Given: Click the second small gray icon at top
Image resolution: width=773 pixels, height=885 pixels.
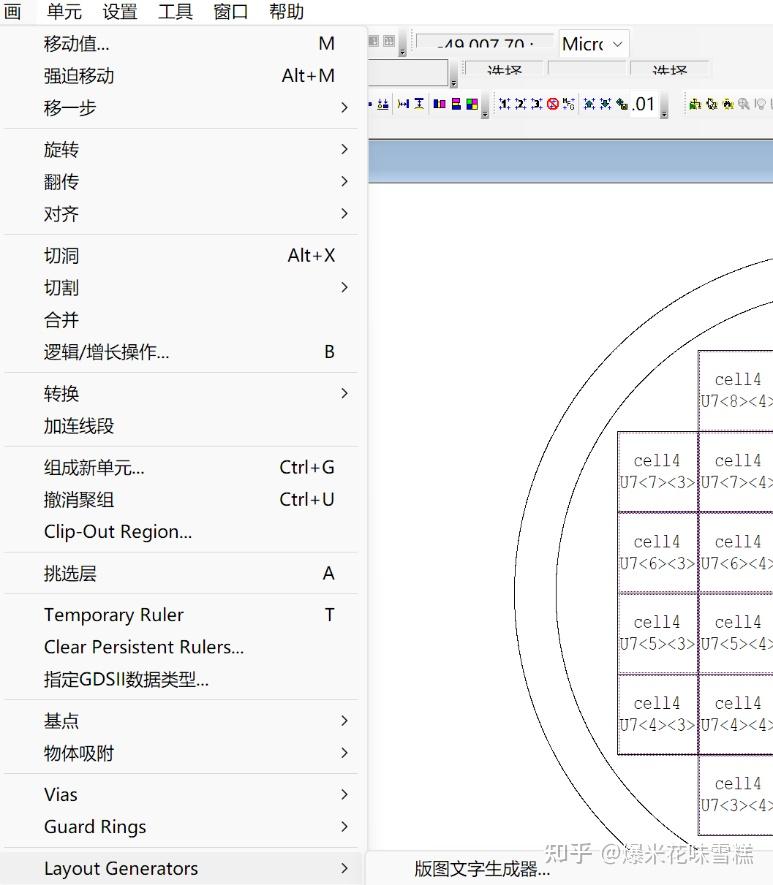Looking at the screenshot, I should coord(389,41).
